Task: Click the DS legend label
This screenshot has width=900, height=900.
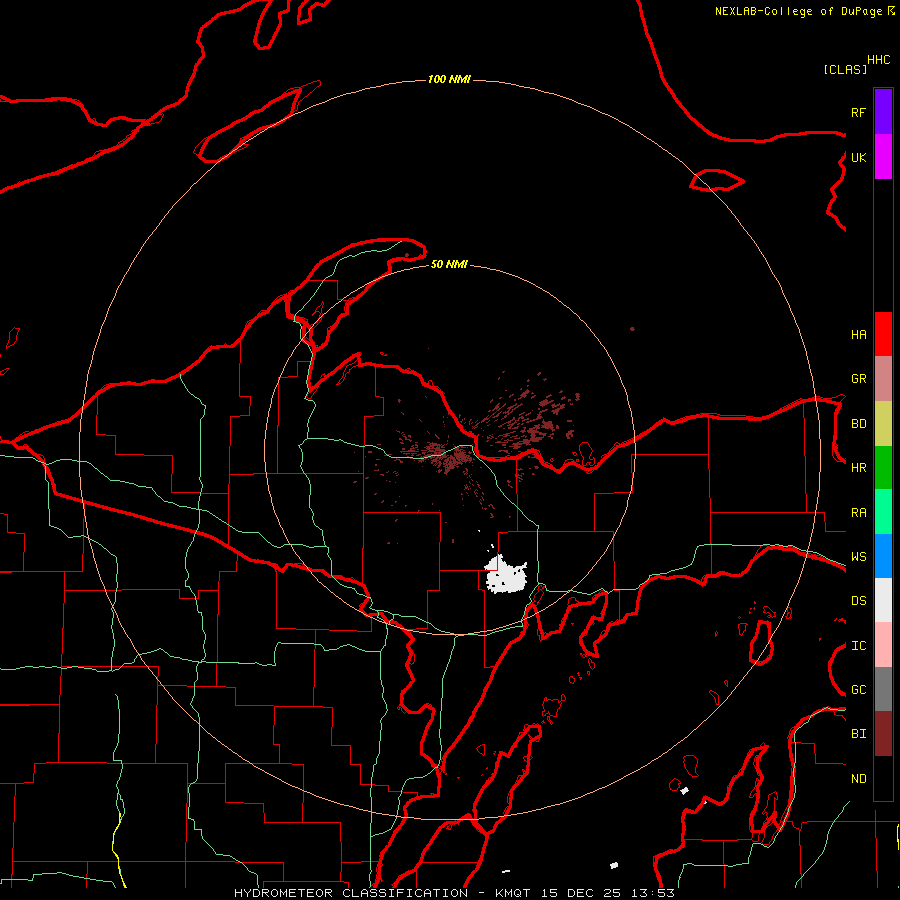Action: pos(858,601)
